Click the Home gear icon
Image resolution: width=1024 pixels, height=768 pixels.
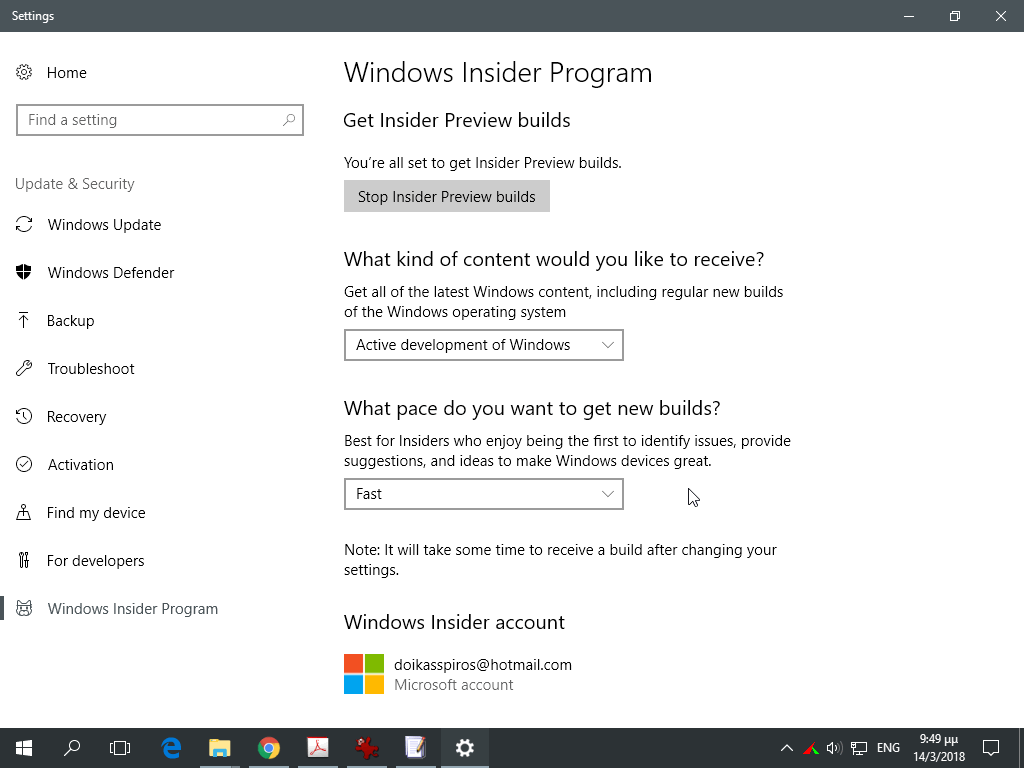coord(24,72)
